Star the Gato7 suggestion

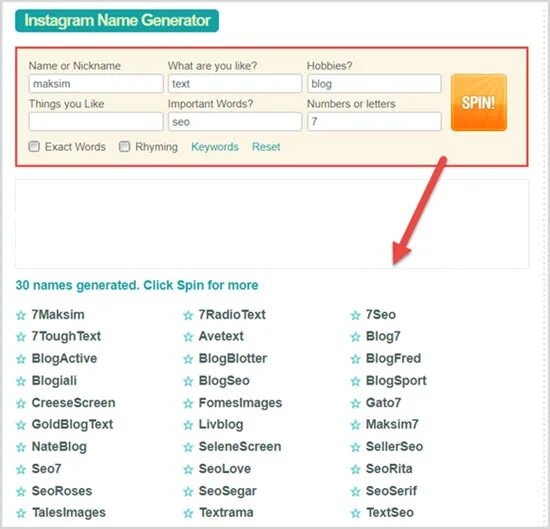tap(356, 403)
